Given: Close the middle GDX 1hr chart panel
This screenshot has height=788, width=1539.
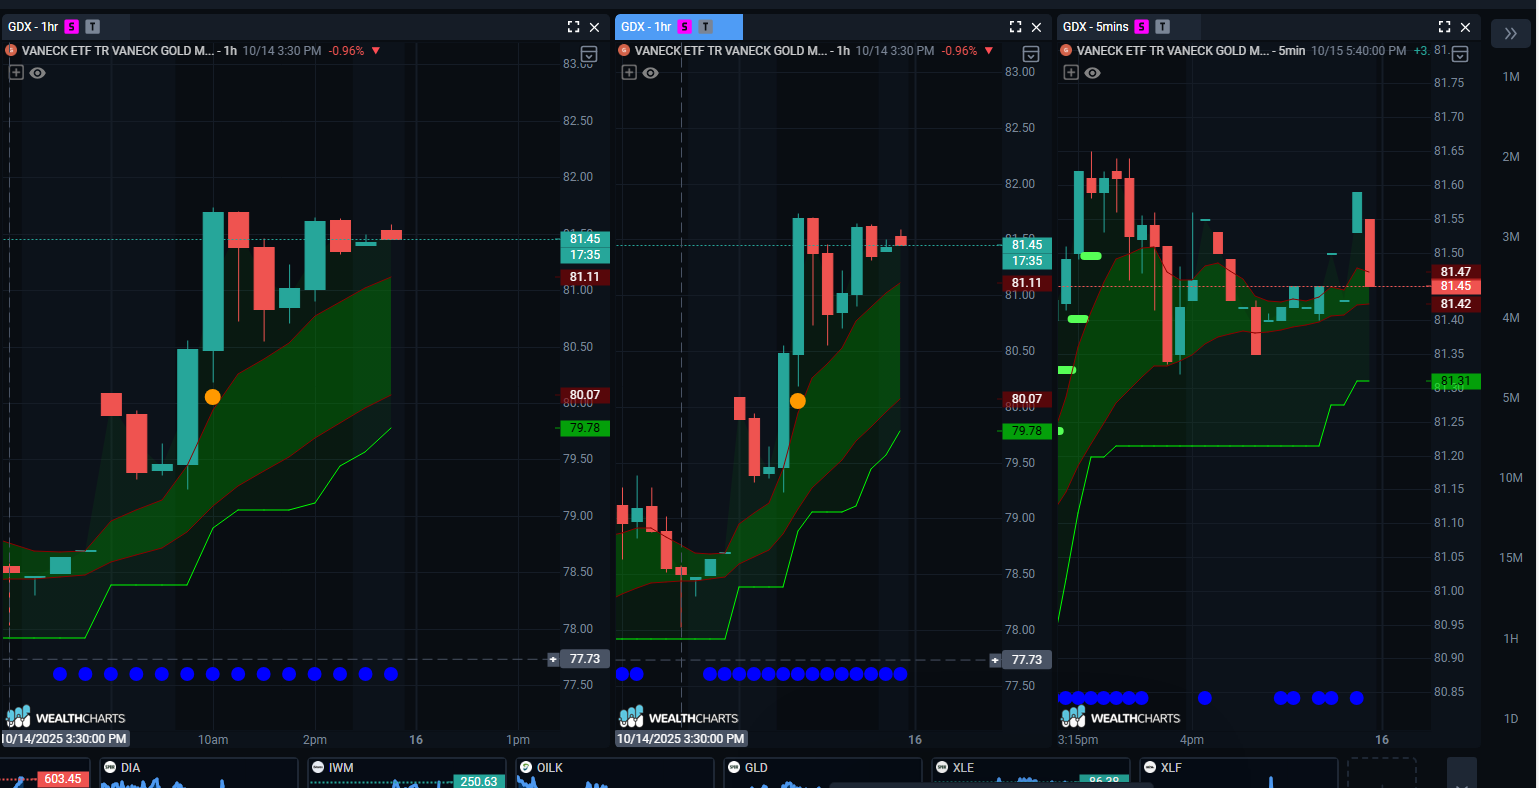Looking at the screenshot, I should tap(1037, 27).
